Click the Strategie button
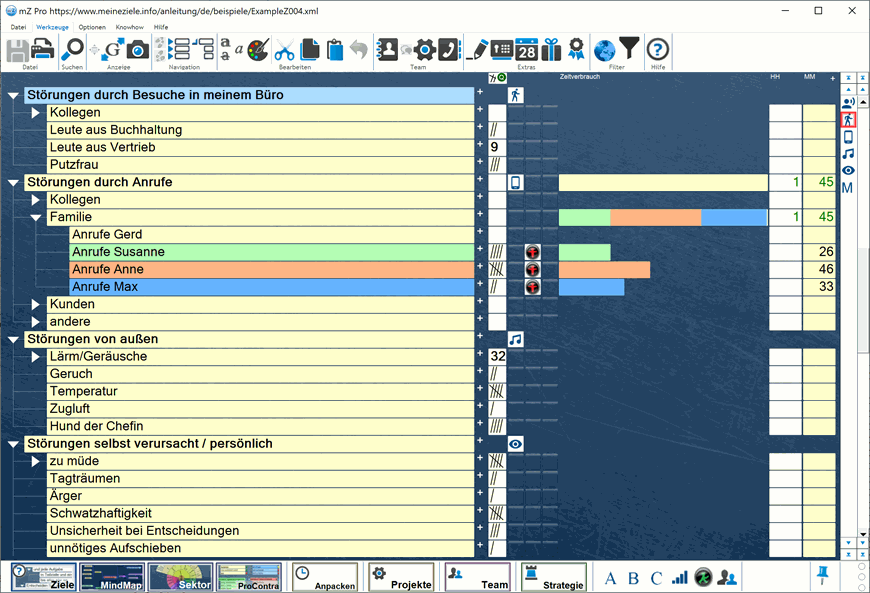This screenshot has width=870, height=593. tap(553, 577)
